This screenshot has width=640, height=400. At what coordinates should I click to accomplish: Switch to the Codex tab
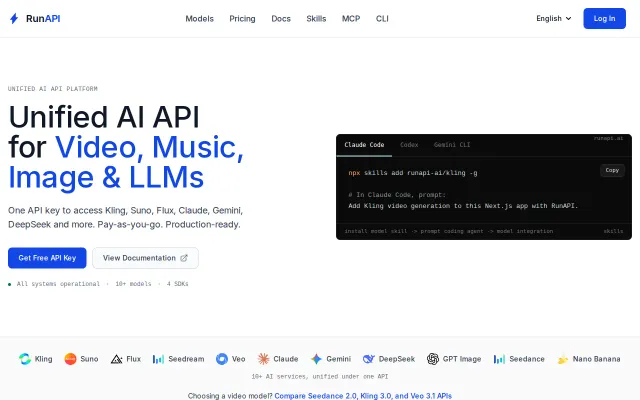coord(409,145)
